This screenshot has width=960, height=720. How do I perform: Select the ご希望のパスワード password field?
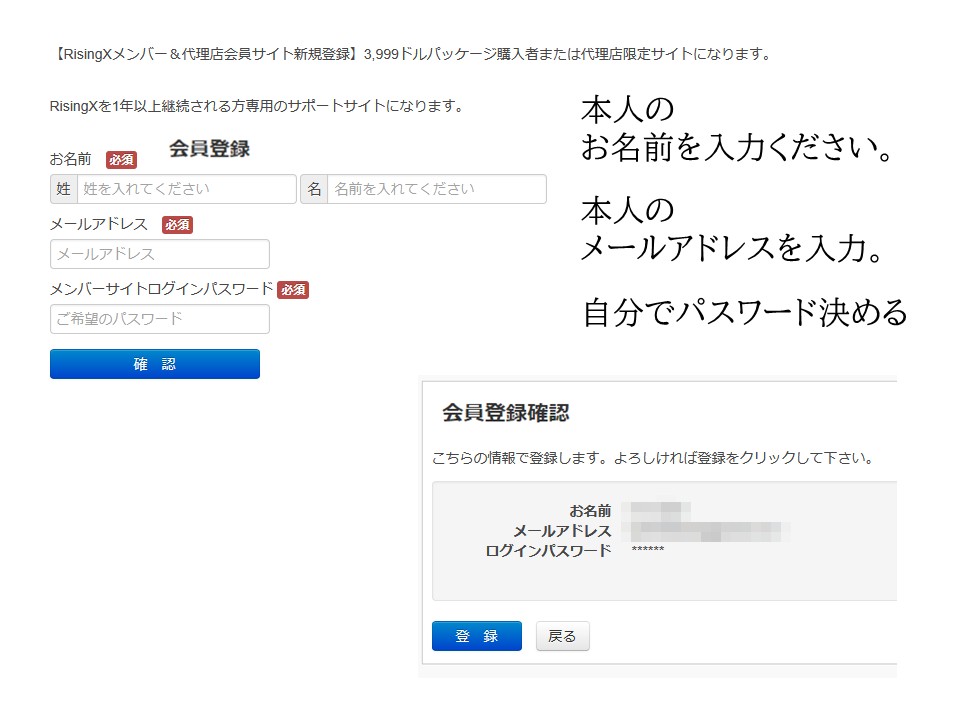pos(160,319)
